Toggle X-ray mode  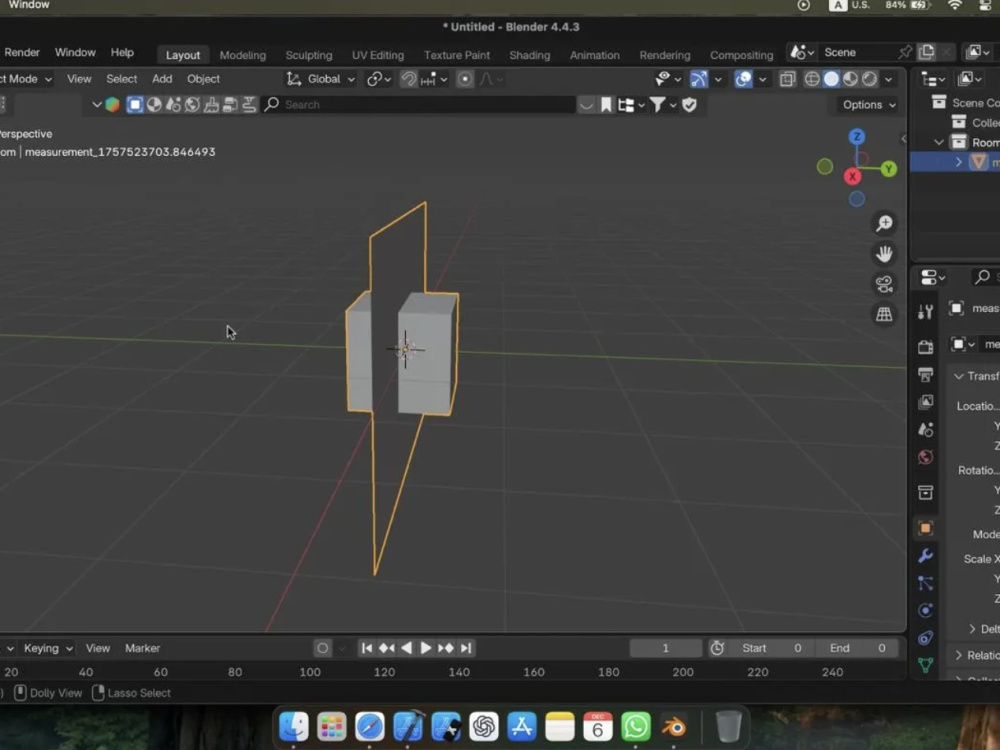coord(788,79)
